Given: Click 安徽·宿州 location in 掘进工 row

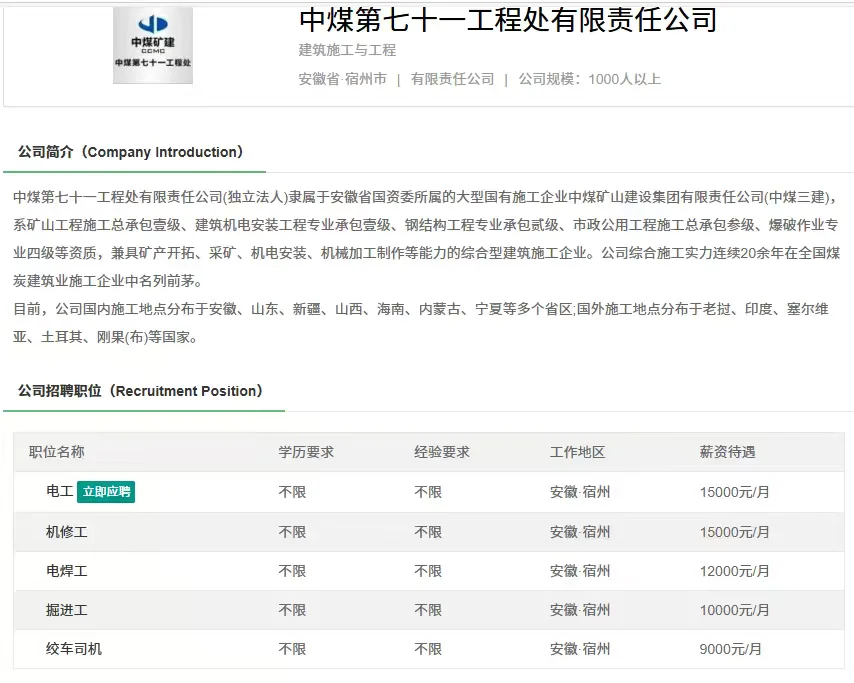Looking at the screenshot, I should [580, 611].
